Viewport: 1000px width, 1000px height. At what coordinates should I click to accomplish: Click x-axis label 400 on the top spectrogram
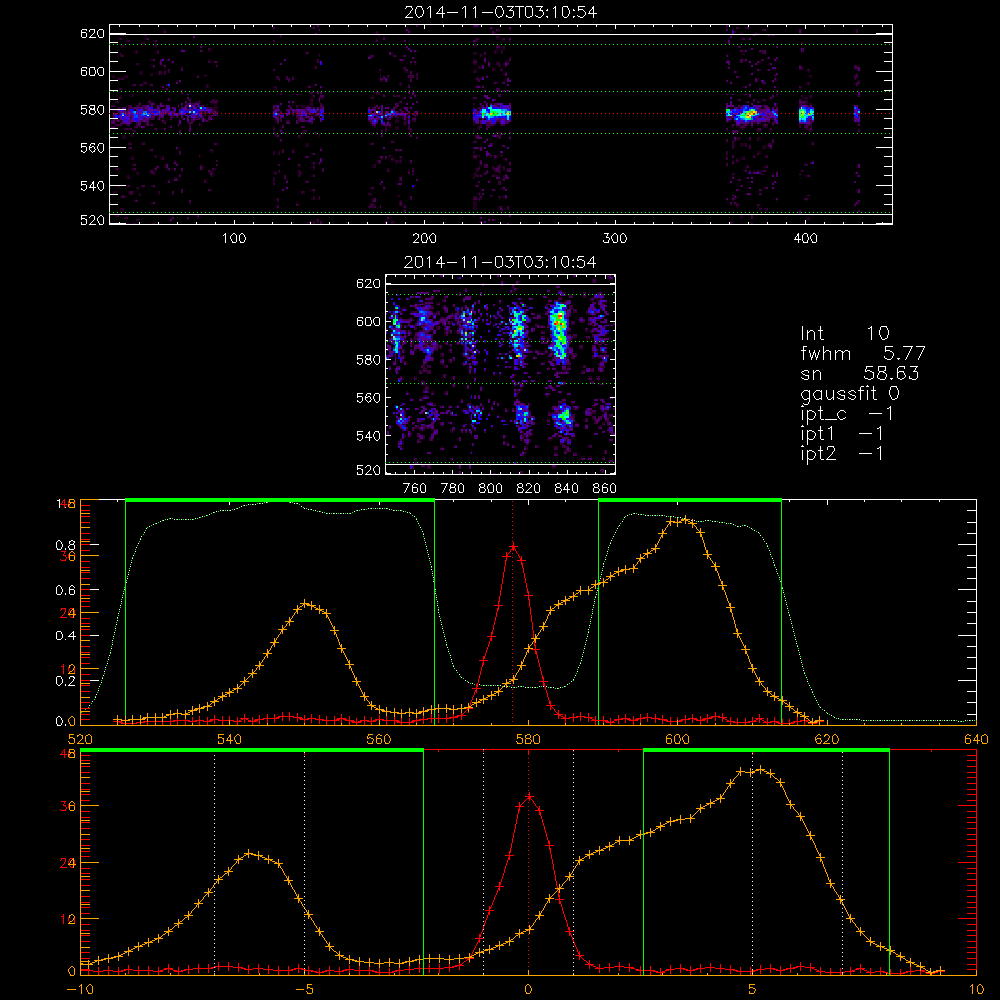805,239
